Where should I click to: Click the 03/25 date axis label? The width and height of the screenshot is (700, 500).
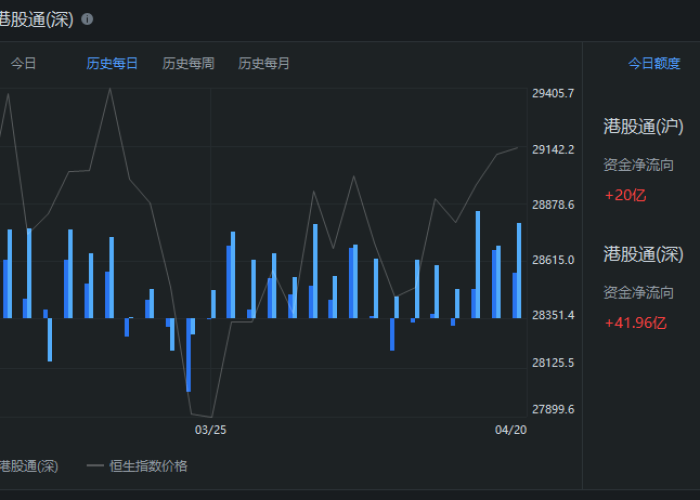[x=210, y=430]
